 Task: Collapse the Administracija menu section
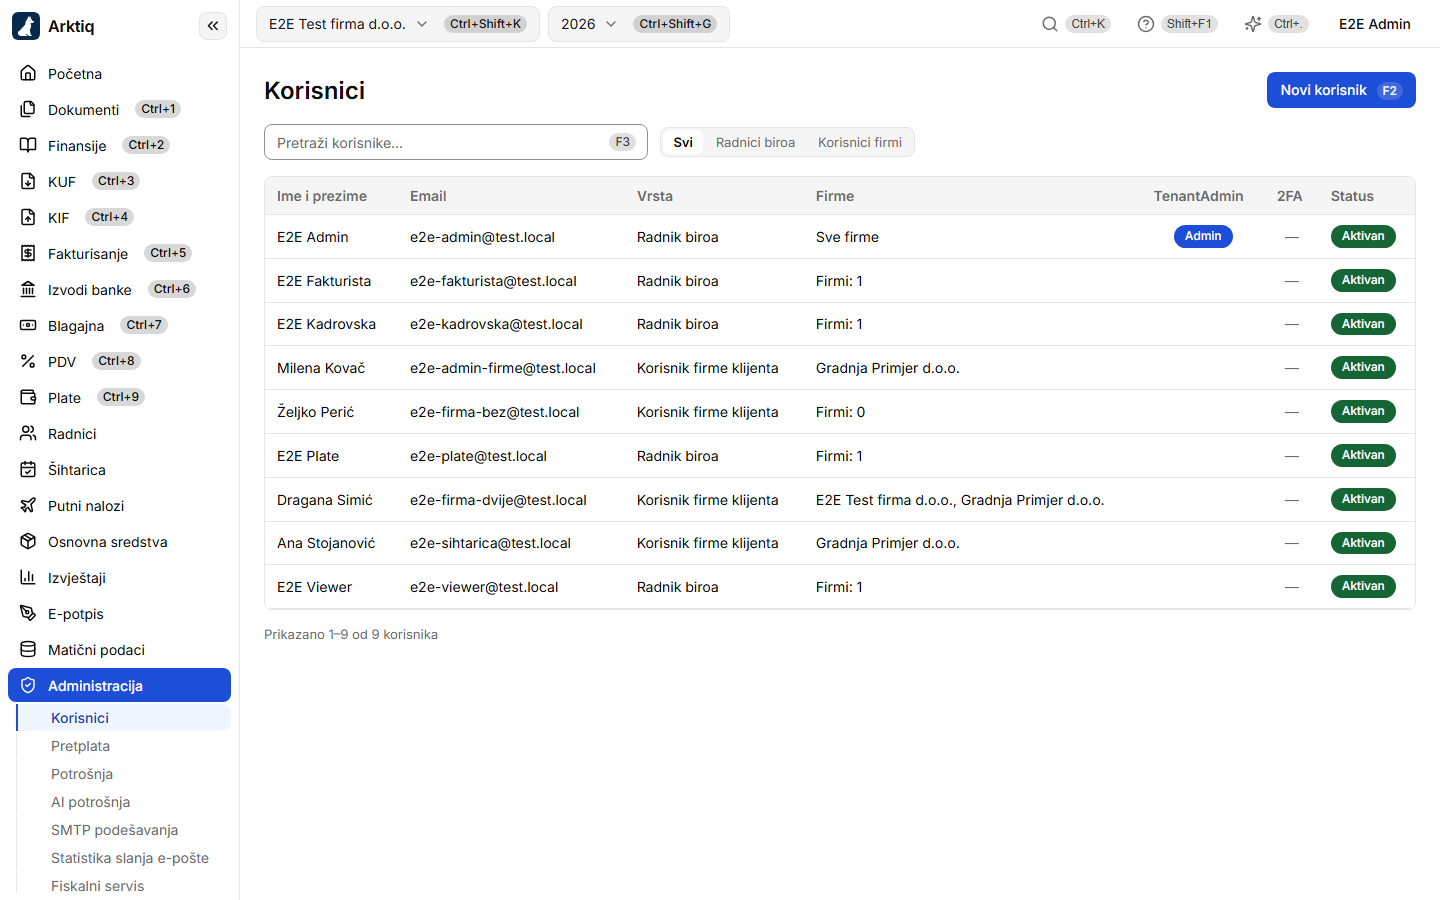pyautogui.click(x=119, y=685)
